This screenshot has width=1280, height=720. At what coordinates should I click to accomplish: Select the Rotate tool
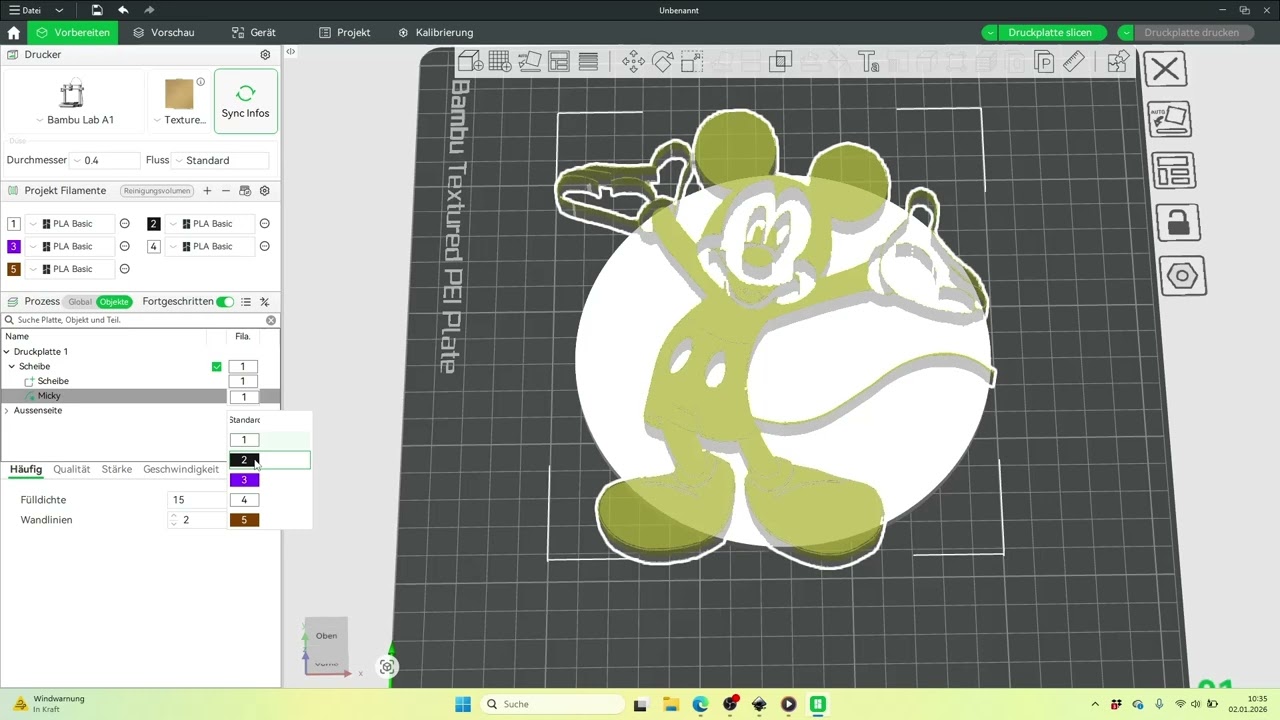tap(662, 62)
